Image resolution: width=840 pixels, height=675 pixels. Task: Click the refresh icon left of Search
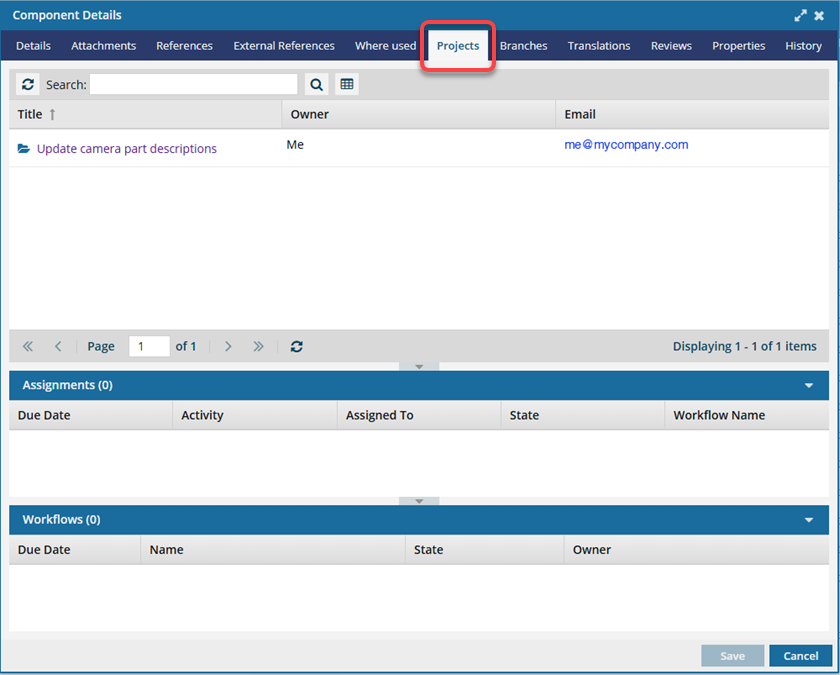click(x=28, y=85)
